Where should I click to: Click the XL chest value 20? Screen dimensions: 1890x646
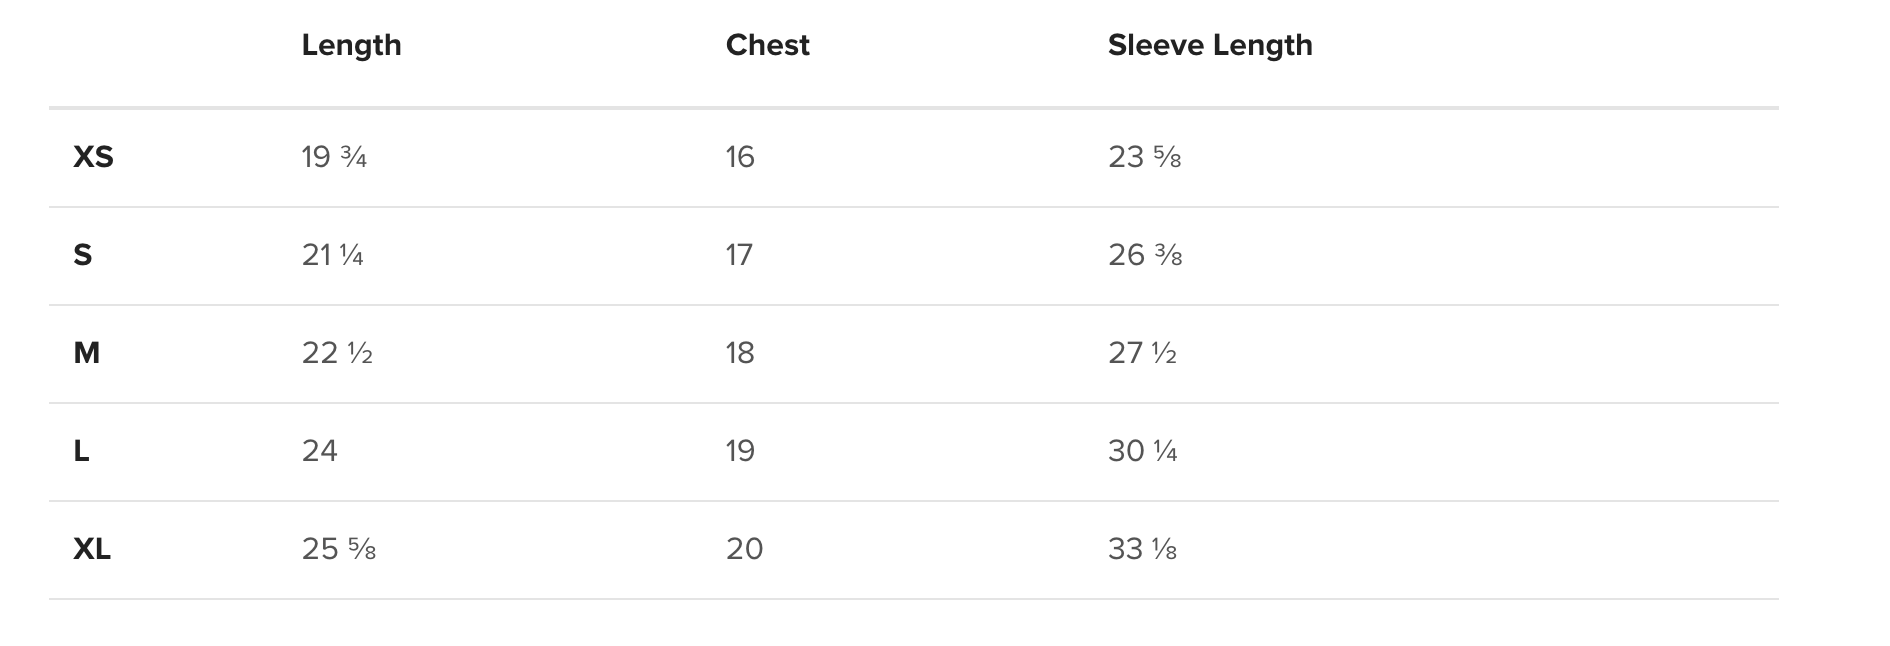(744, 549)
